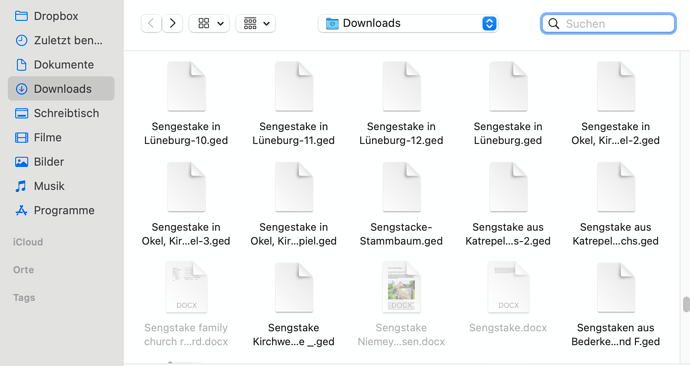
Task: Select Sengstake family church r...rd.docx file
Action: point(186,305)
